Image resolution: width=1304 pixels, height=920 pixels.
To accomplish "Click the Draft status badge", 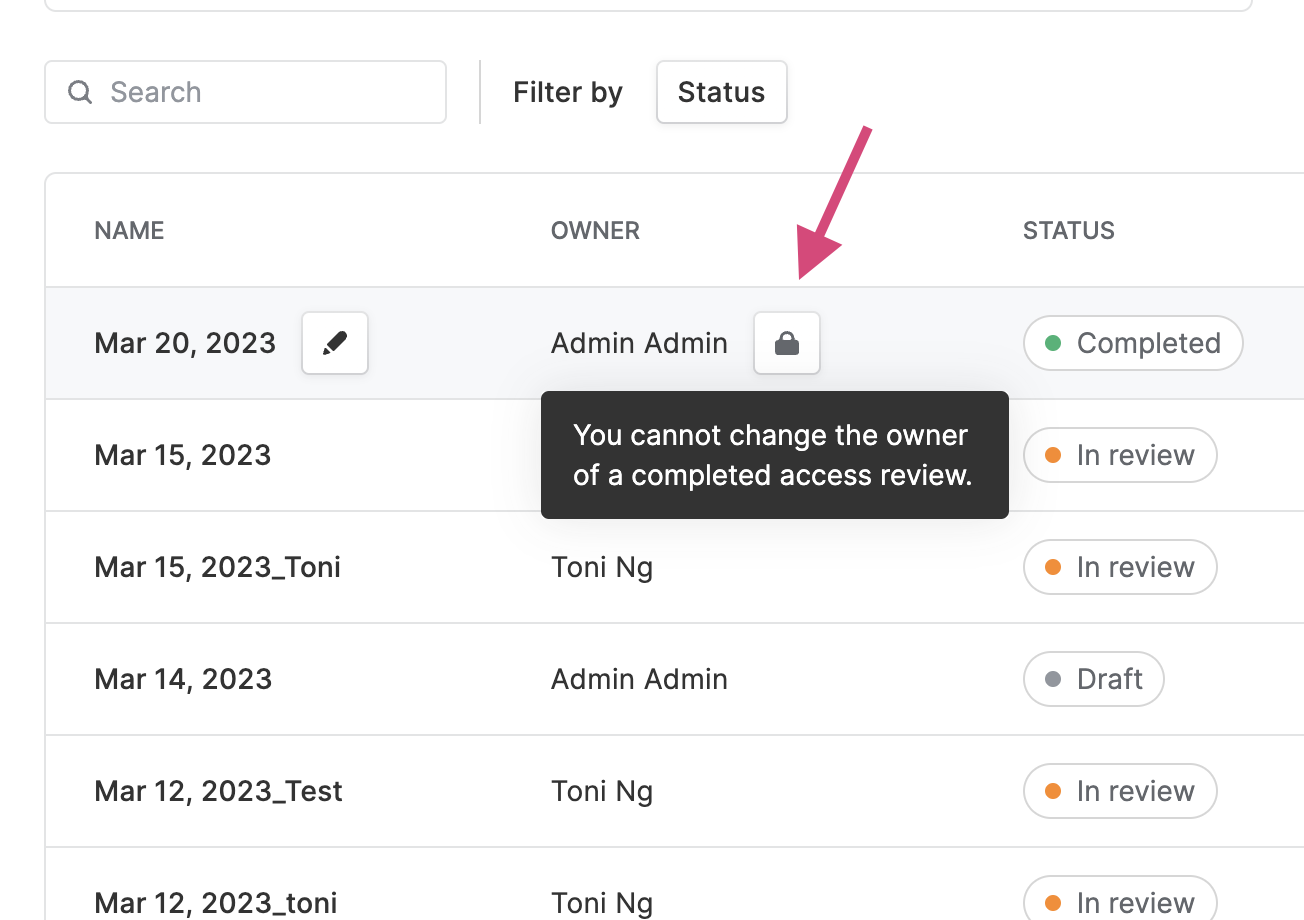I will pos(1094,679).
